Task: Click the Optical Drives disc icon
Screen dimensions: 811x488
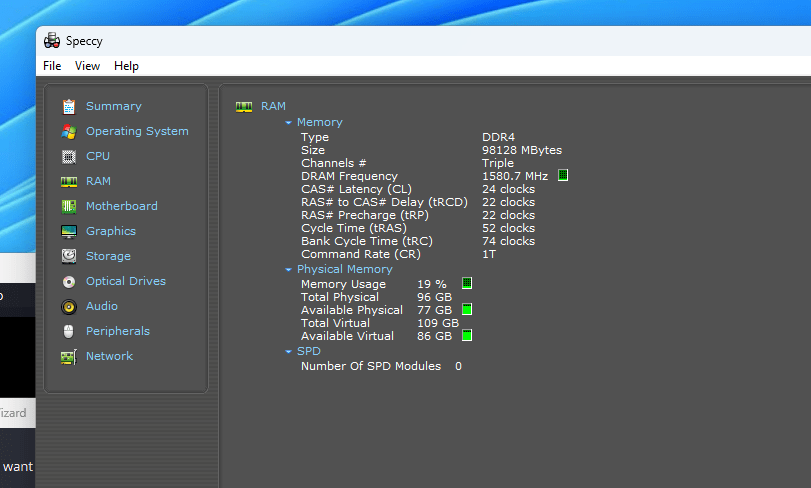Action: pos(69,281)
